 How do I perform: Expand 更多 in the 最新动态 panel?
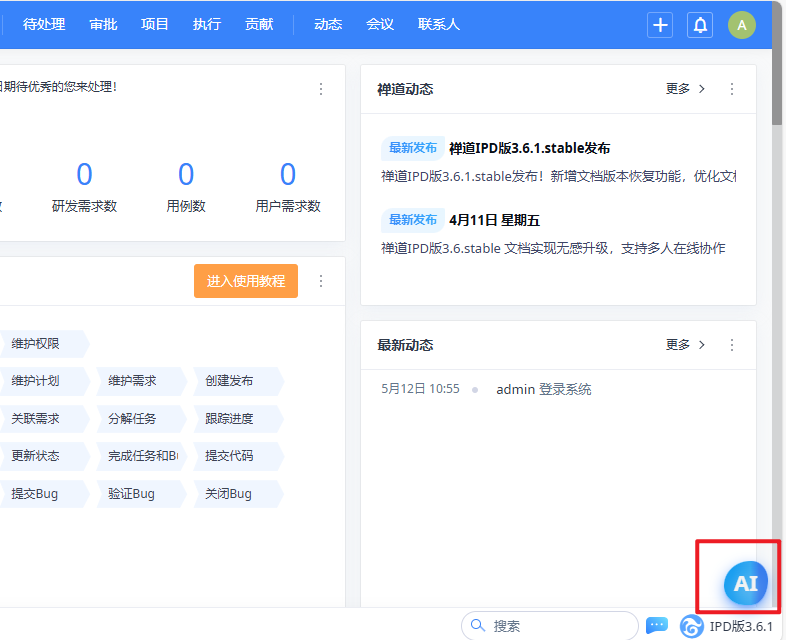point(685,345)
